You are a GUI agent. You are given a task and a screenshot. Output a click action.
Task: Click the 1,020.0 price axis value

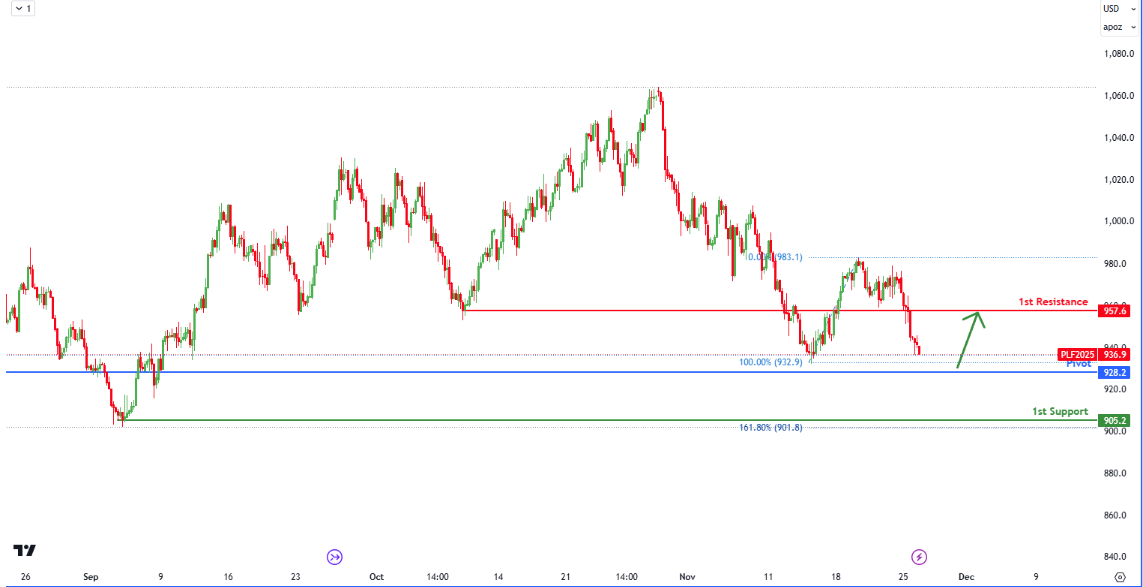[1118, 180]
